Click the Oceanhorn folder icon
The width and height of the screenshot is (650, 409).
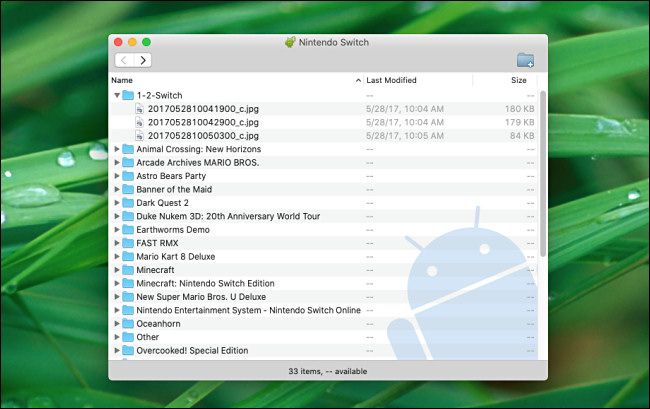tap(128, 324)
